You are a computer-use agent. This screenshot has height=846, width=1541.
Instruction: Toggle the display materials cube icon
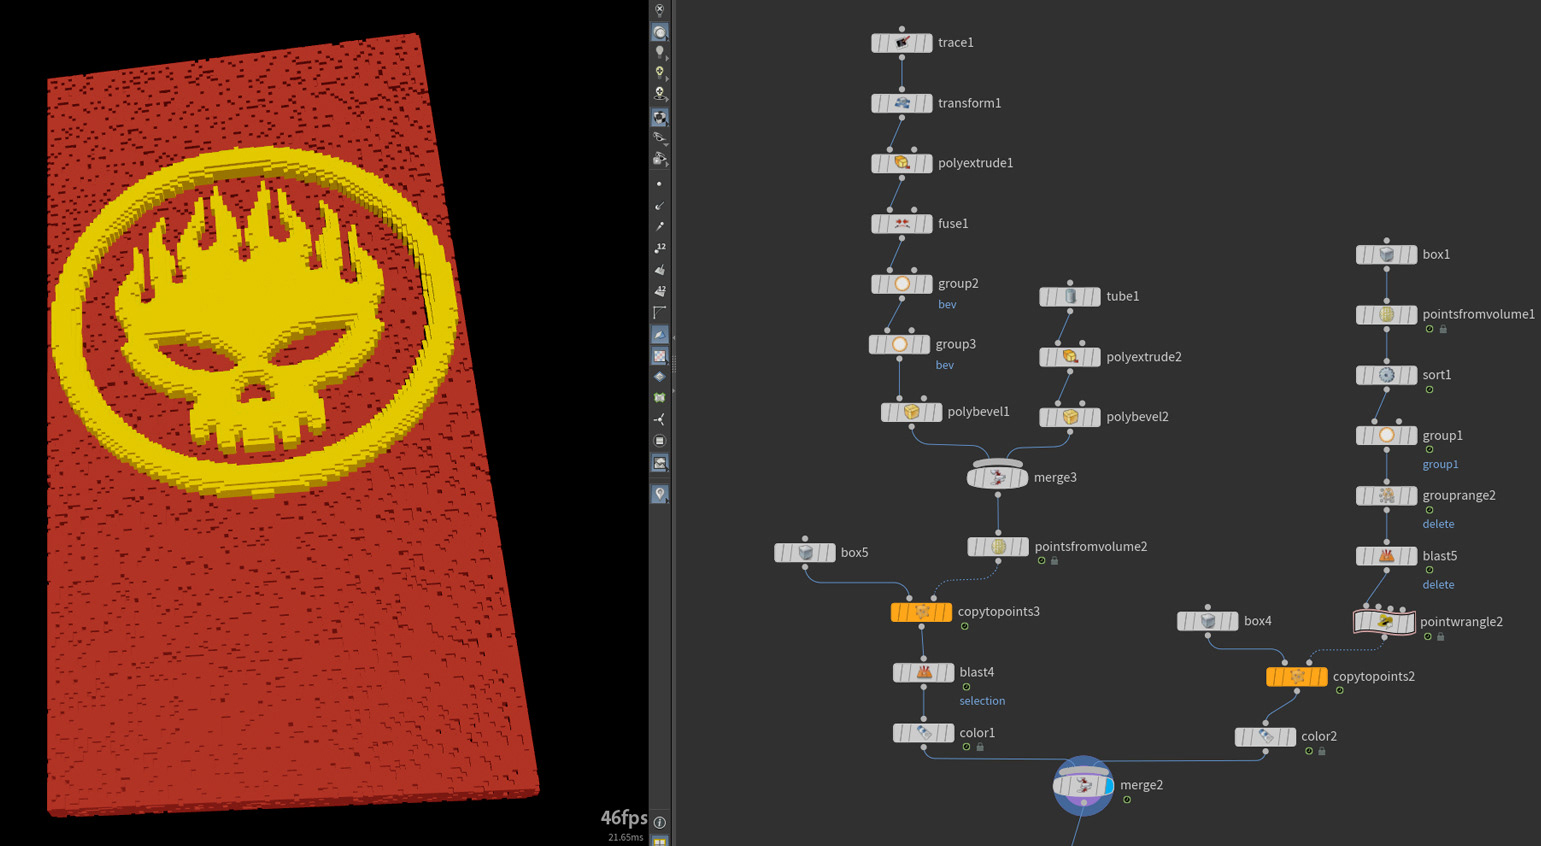(660, 117)
